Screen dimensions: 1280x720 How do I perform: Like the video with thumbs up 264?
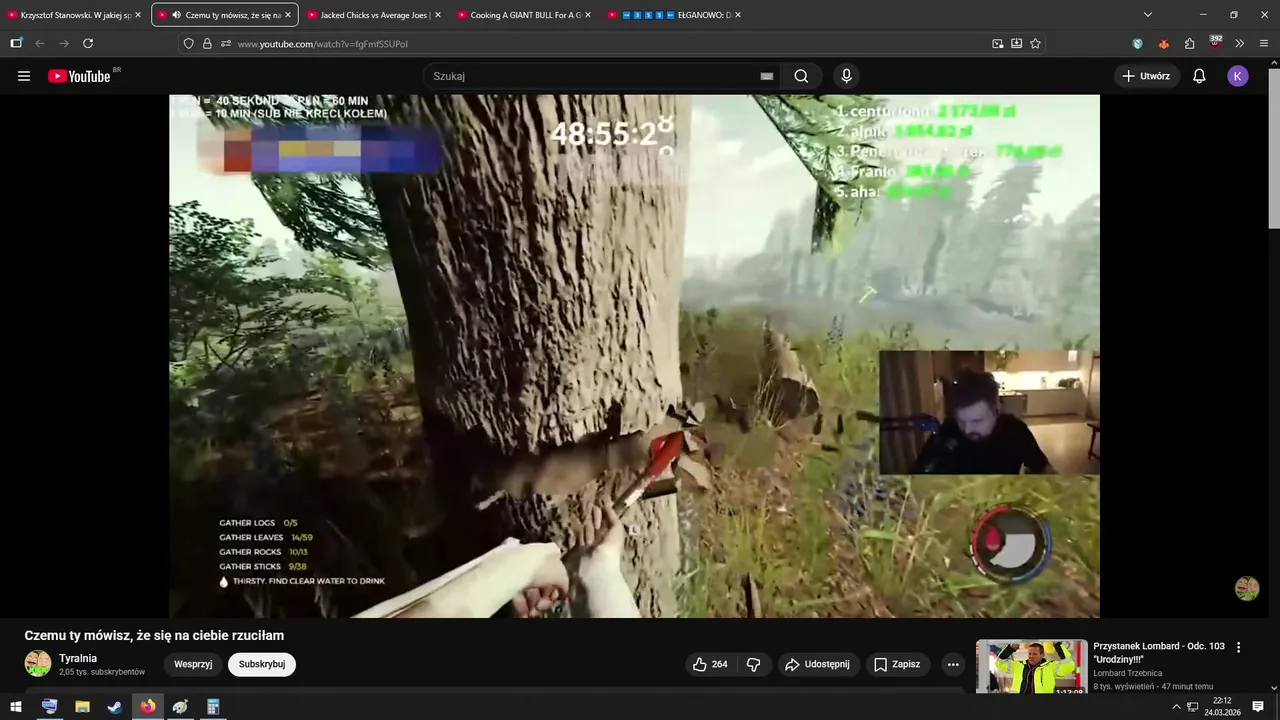click(710, 664)
